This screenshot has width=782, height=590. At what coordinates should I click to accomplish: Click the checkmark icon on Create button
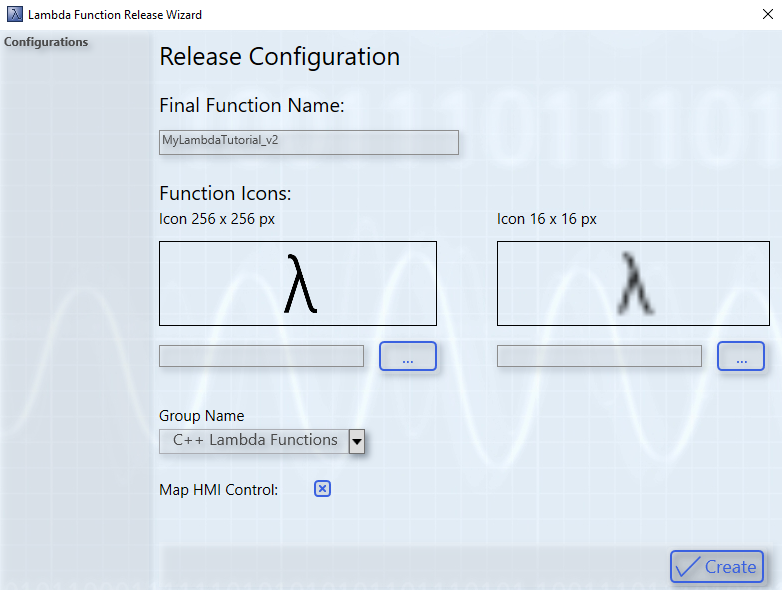click(688, 567)
